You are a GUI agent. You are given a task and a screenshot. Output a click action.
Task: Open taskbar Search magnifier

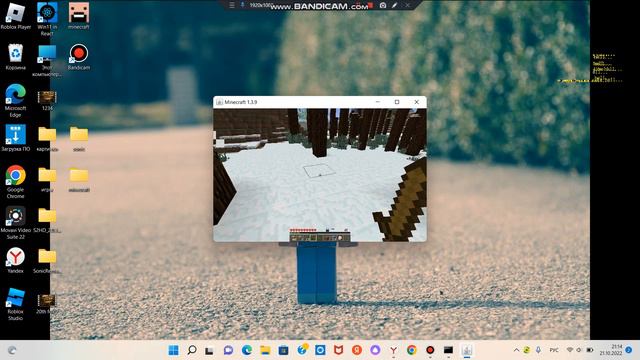[192, 350]
